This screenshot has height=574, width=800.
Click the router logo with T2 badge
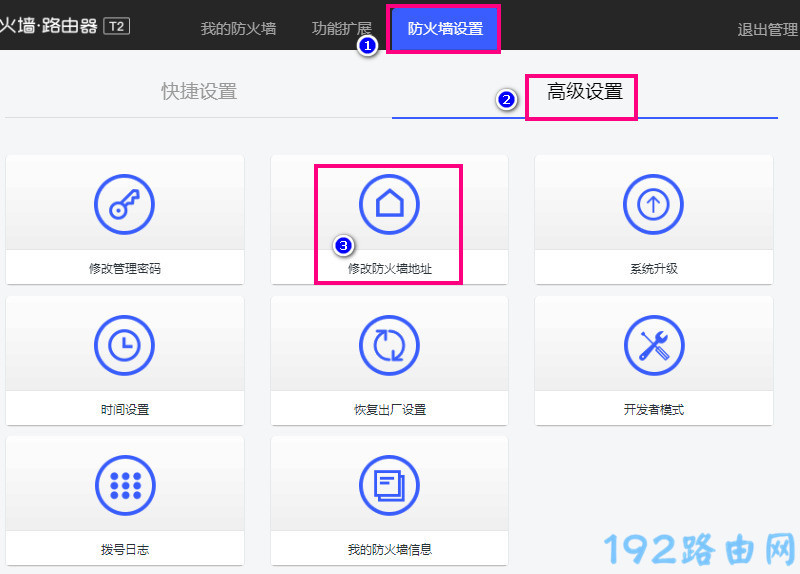(x=64, y=25)
